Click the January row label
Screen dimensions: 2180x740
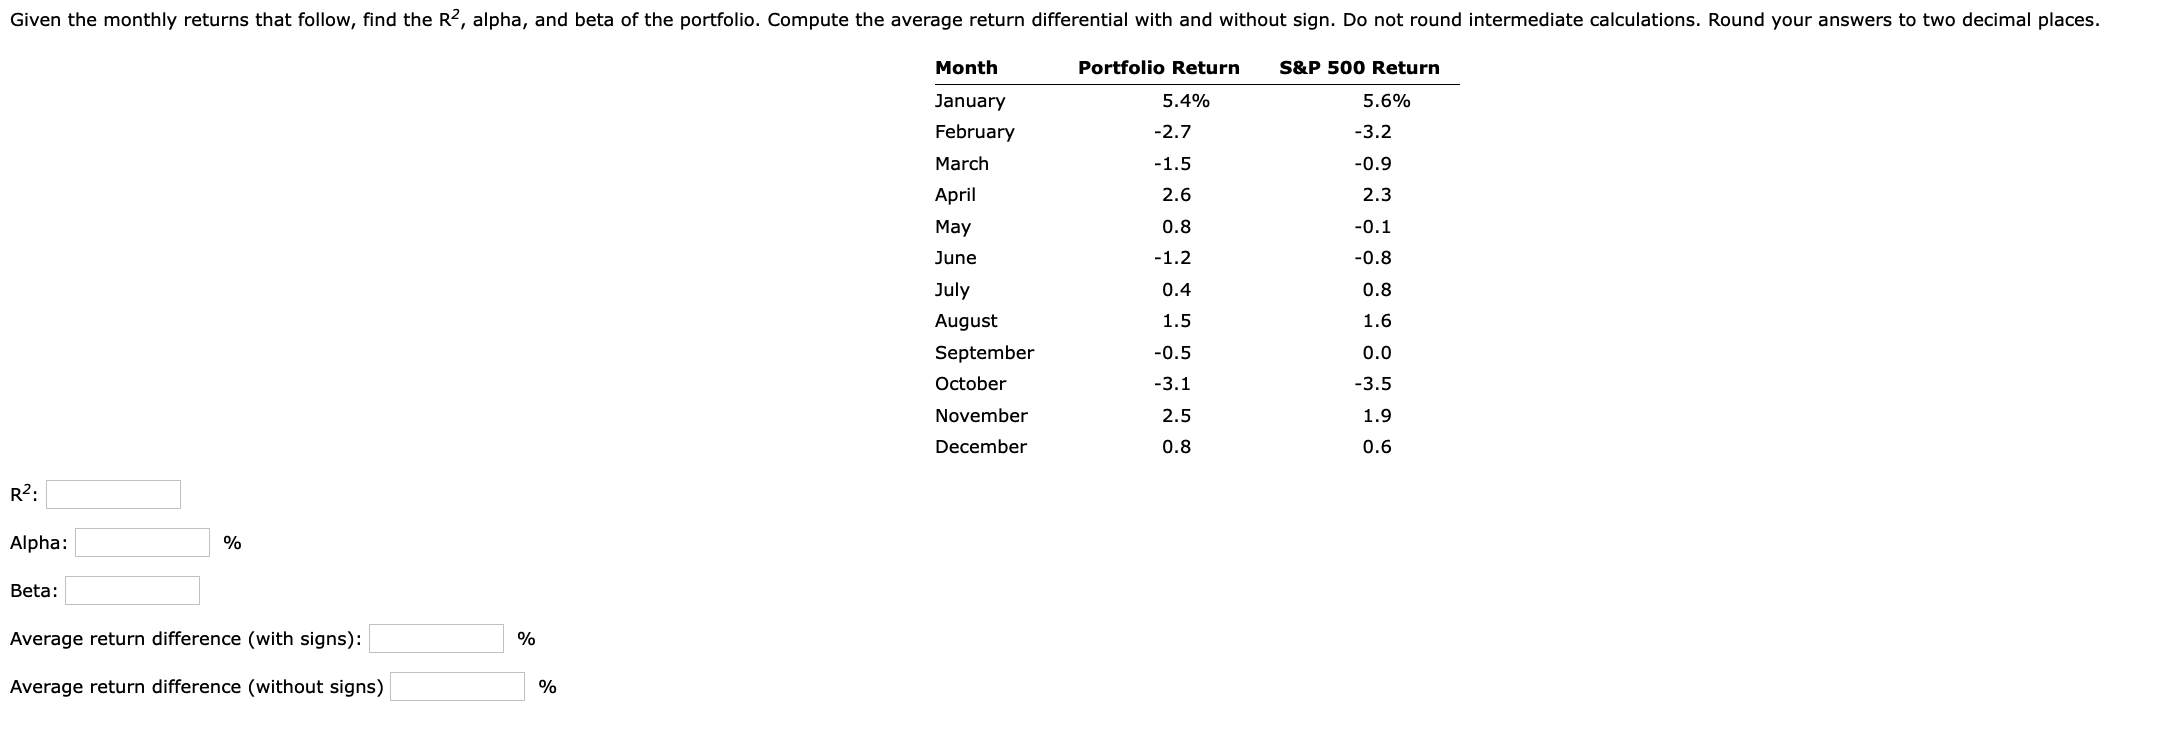coord(969,101)
